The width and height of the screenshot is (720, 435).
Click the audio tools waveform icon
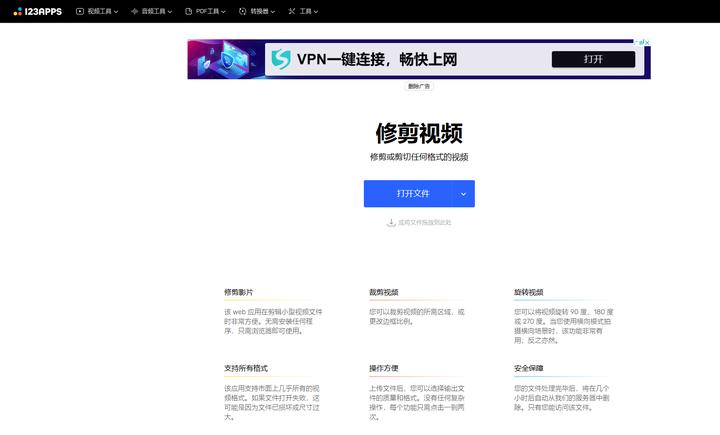135,11
